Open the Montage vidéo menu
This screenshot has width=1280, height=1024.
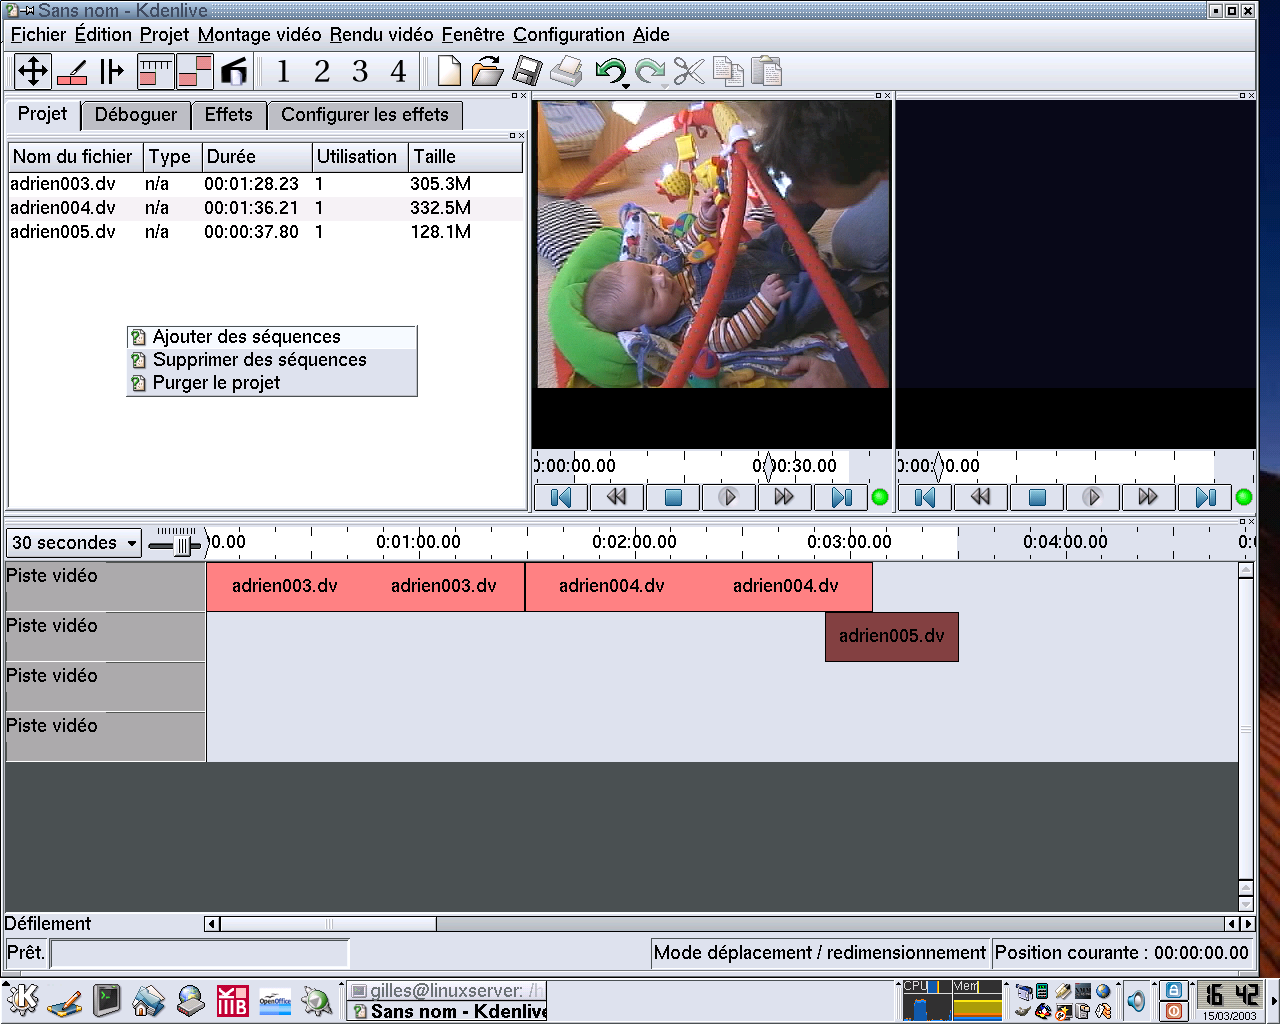point(259,34)
